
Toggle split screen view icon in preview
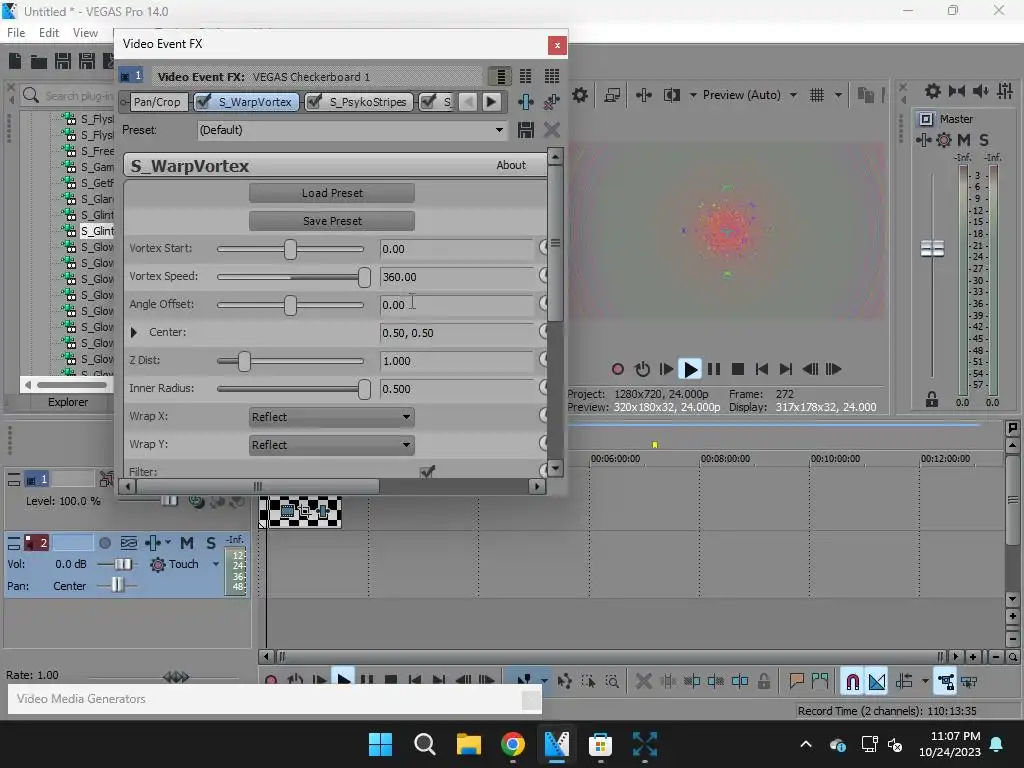(x=671, y=95)
